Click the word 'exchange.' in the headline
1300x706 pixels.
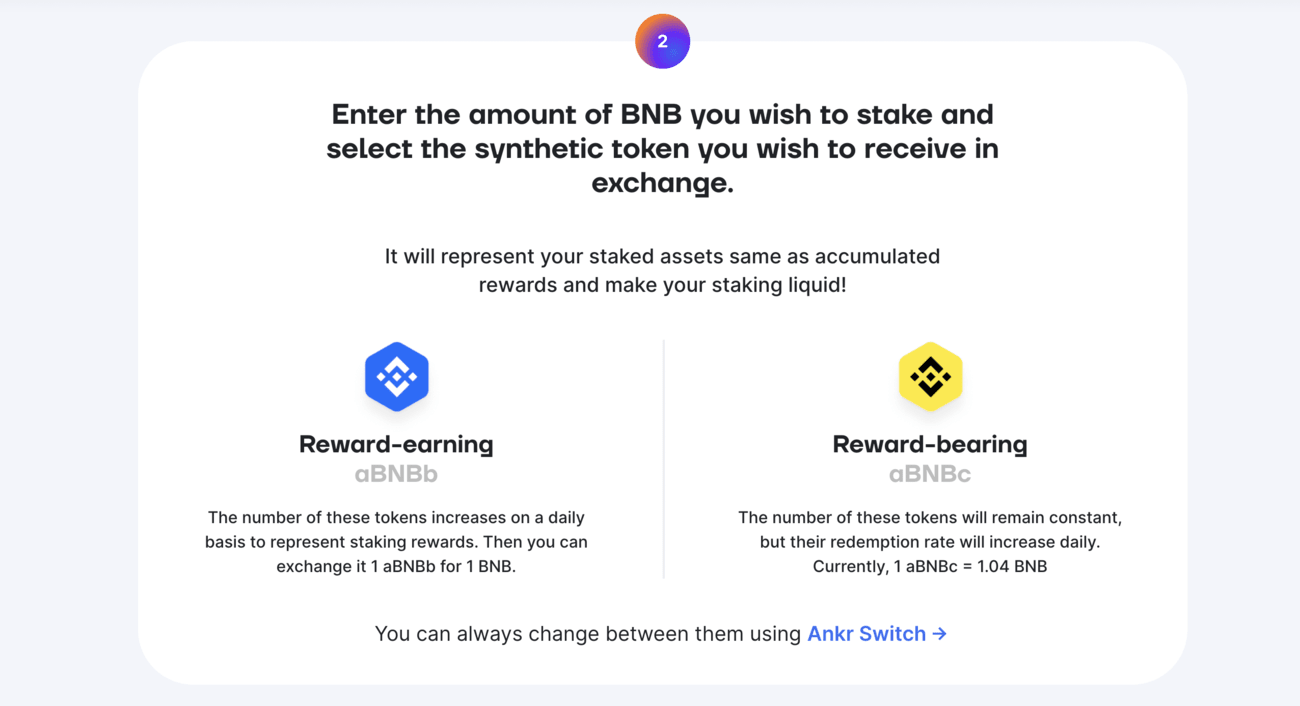tap(662, 184)
